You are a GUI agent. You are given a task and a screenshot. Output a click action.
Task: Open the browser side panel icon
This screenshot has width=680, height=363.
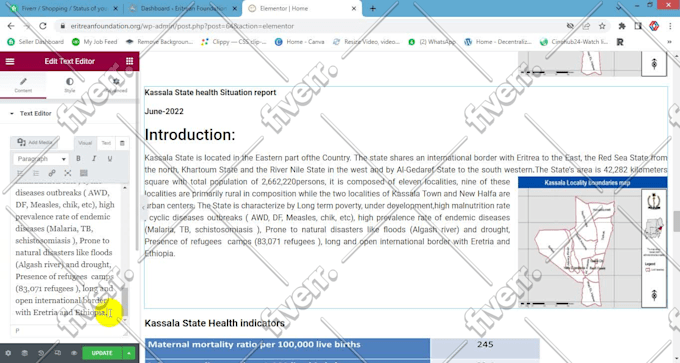638,26
